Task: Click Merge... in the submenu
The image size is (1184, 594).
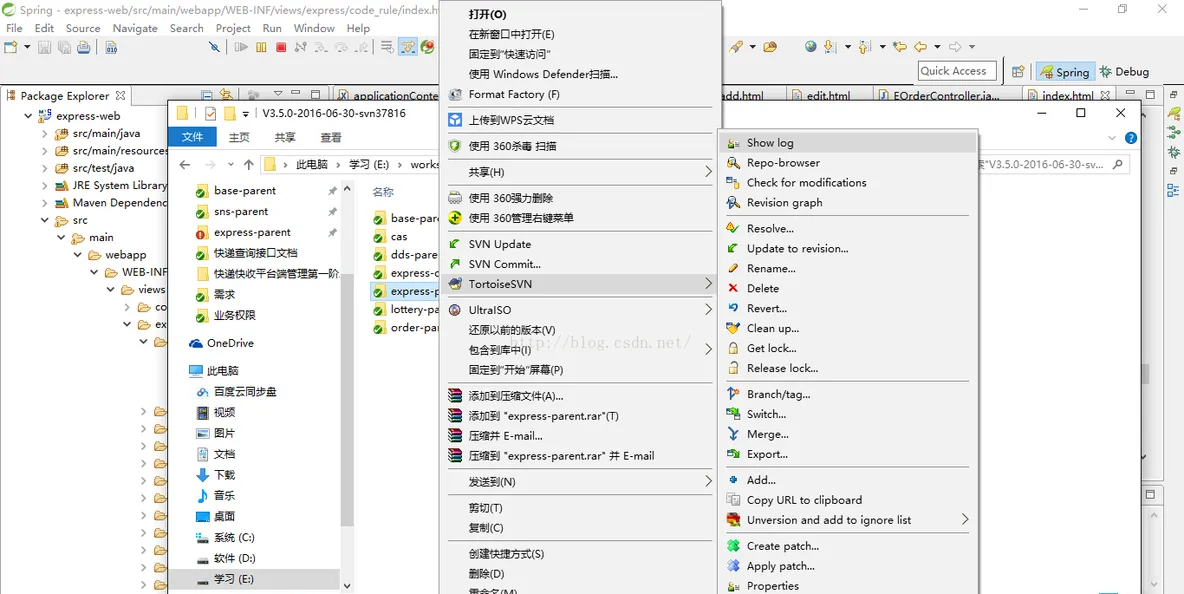Action: (x=847, y=434)
